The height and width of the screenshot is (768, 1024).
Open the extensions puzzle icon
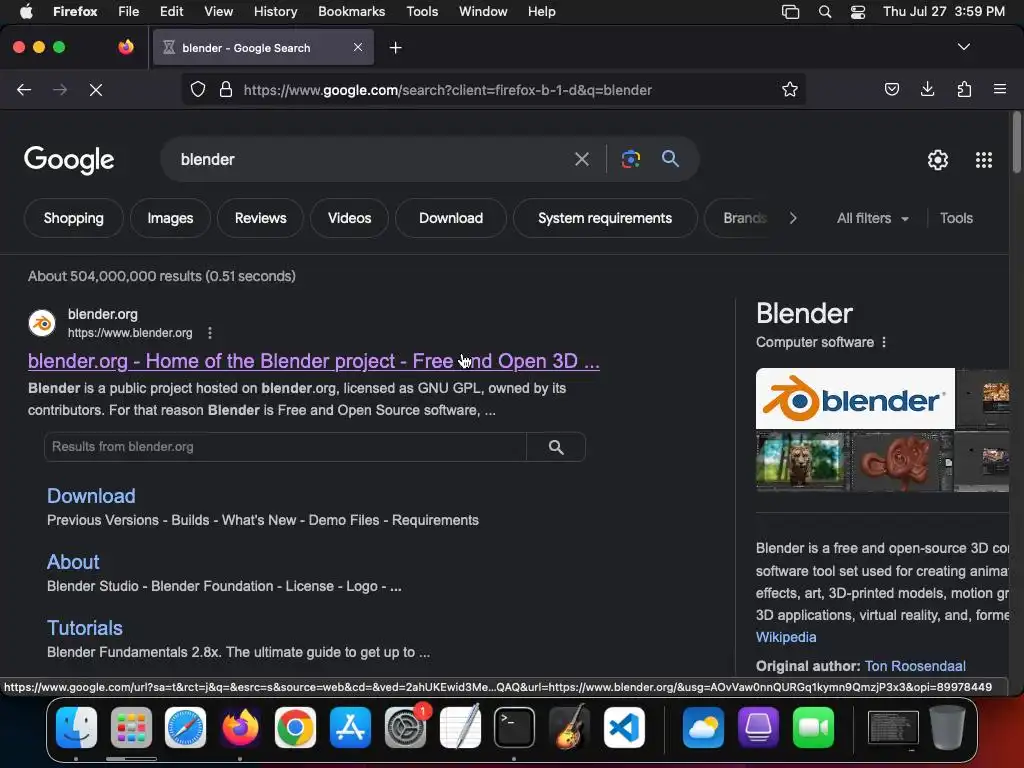click(x=964, y=89)
